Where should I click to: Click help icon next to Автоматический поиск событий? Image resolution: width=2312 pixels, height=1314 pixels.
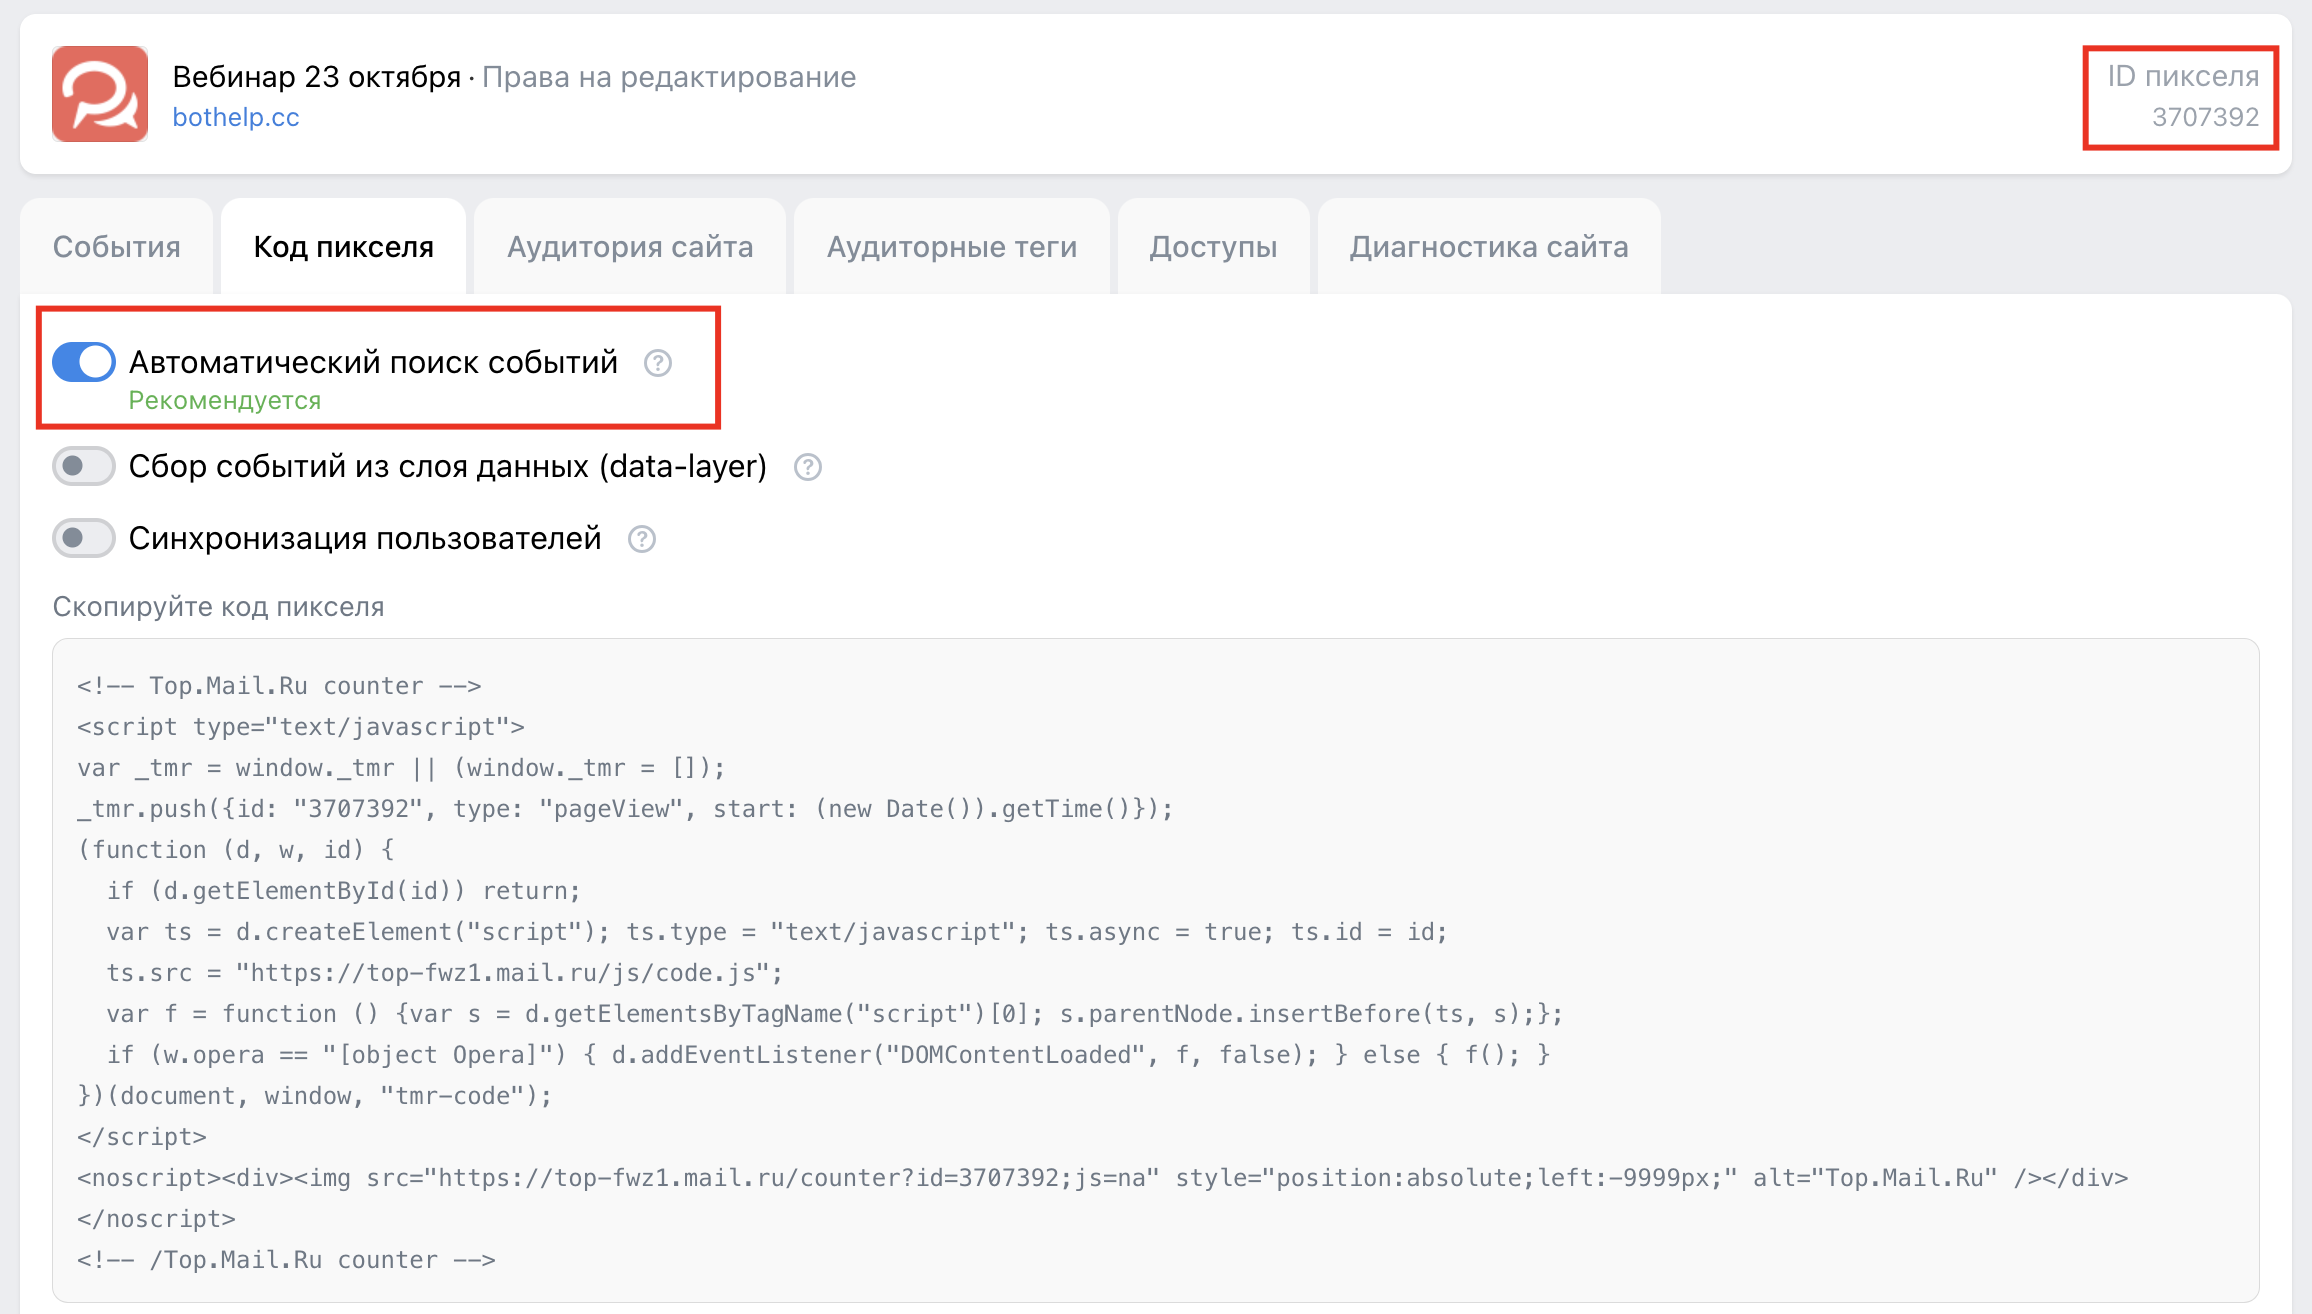coord(657,363)
